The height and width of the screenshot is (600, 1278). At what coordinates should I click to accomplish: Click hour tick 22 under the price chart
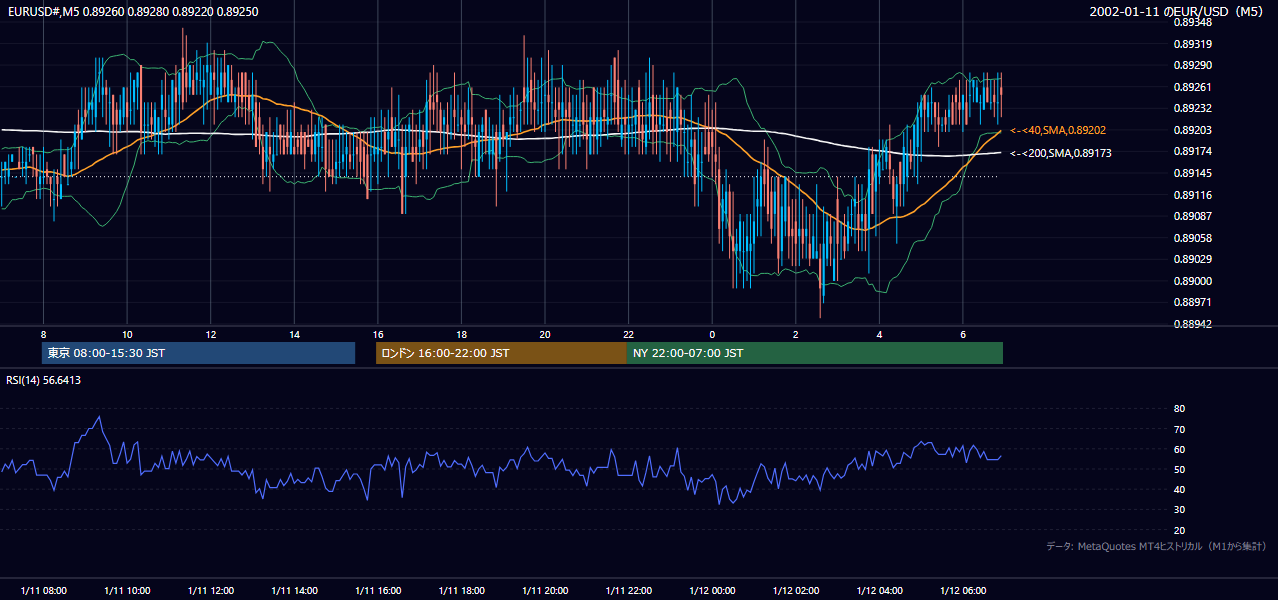628,334
